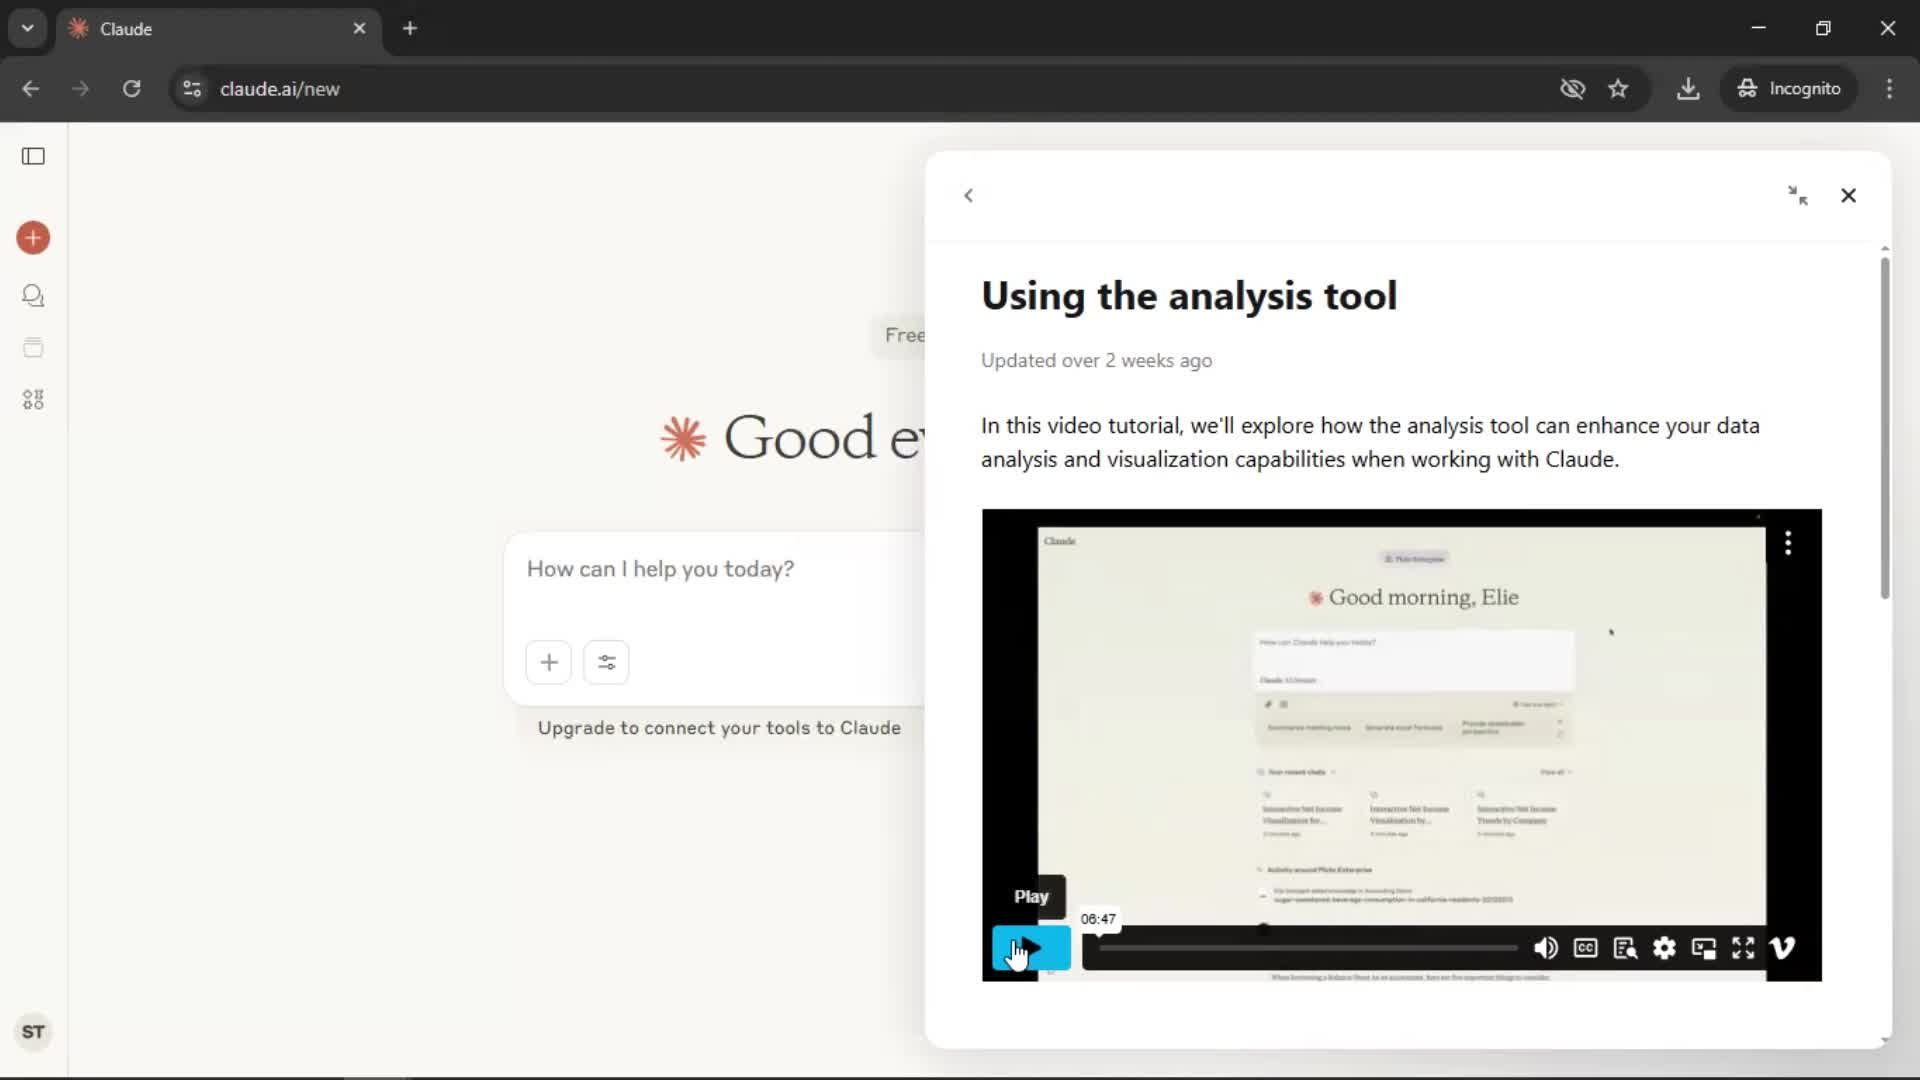Screen dimensions: 1920x1080
Task: Click the tracking protection eye icon
Action: click(1573, 89)
